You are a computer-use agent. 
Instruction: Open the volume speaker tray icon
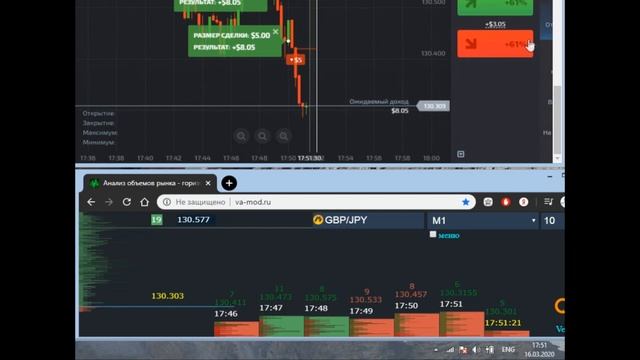(x=476, y=350)
